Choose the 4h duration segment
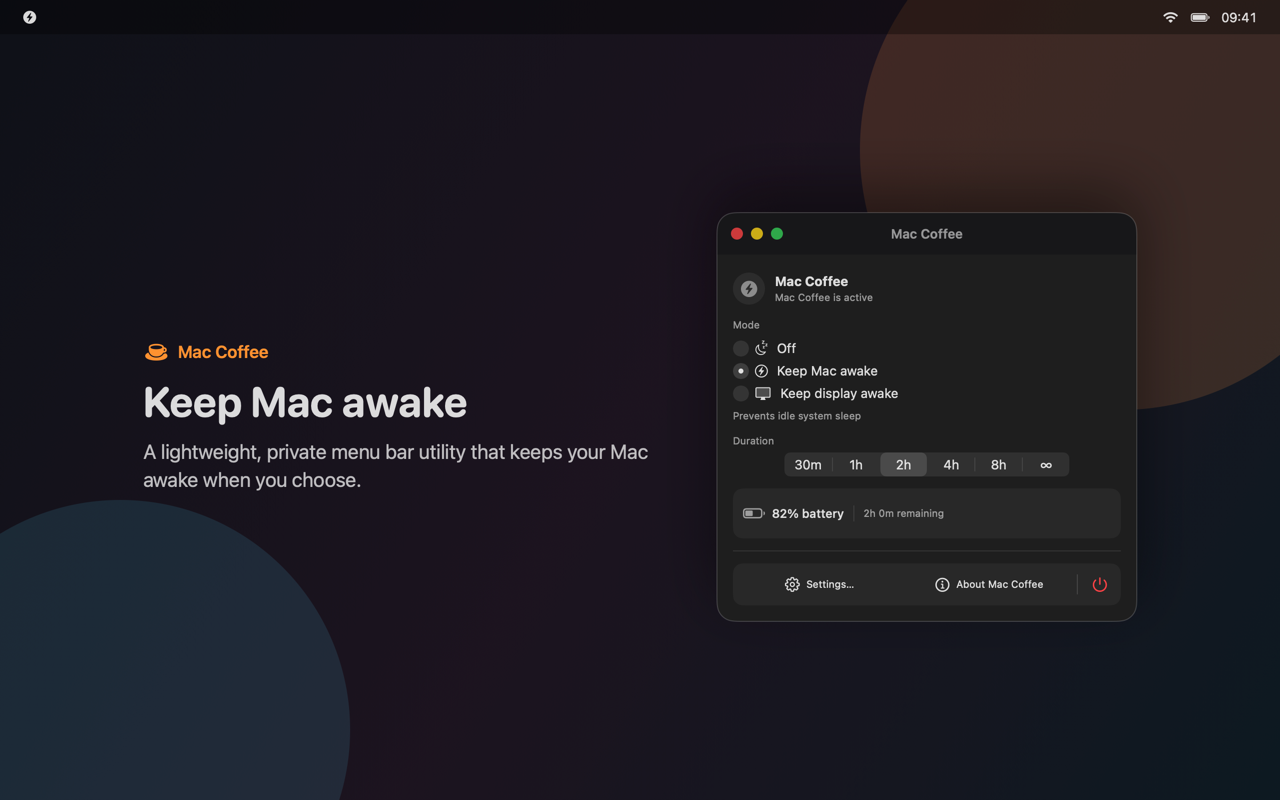 951,465
